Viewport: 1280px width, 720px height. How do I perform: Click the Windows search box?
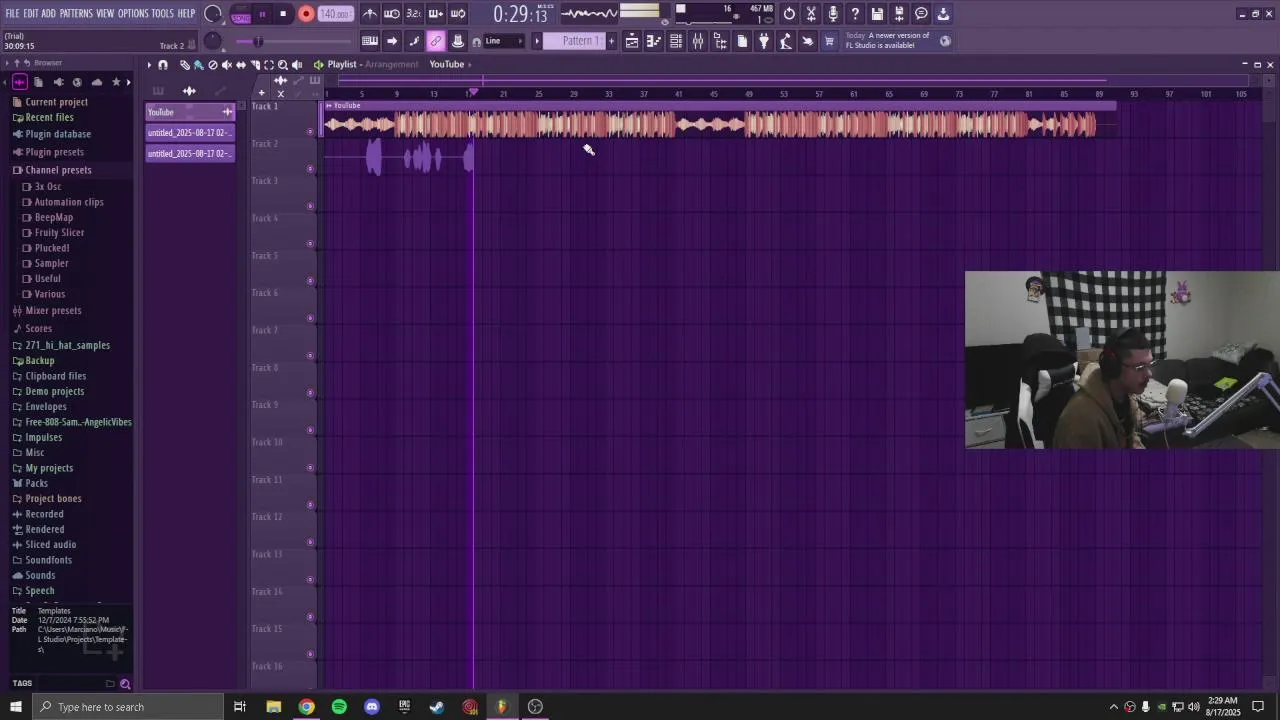[127, 707]
